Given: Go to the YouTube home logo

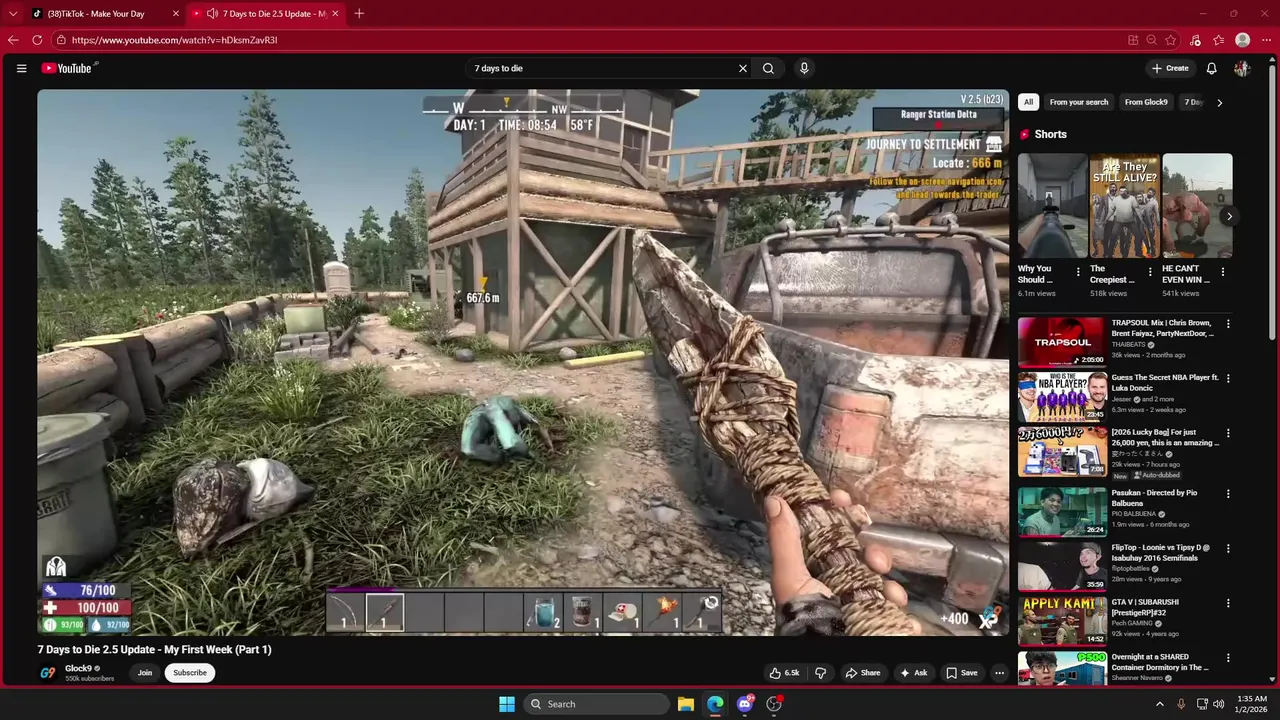Looking at the screenshot, I should 68,68.
